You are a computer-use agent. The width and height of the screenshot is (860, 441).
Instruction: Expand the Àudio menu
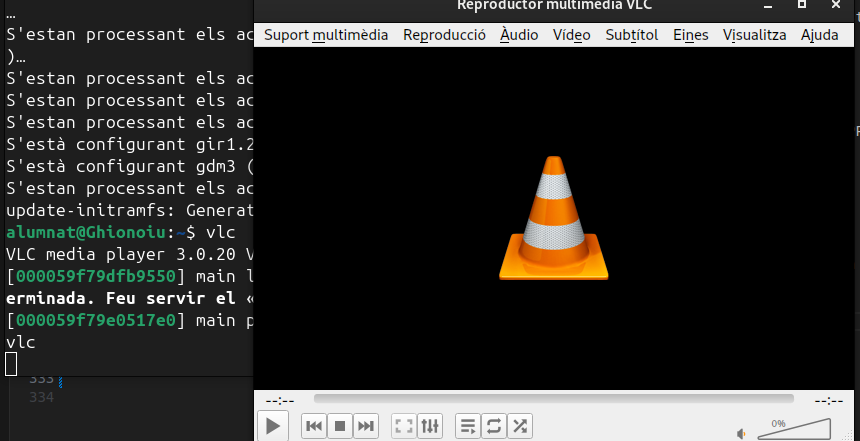(x=519, y=35)
